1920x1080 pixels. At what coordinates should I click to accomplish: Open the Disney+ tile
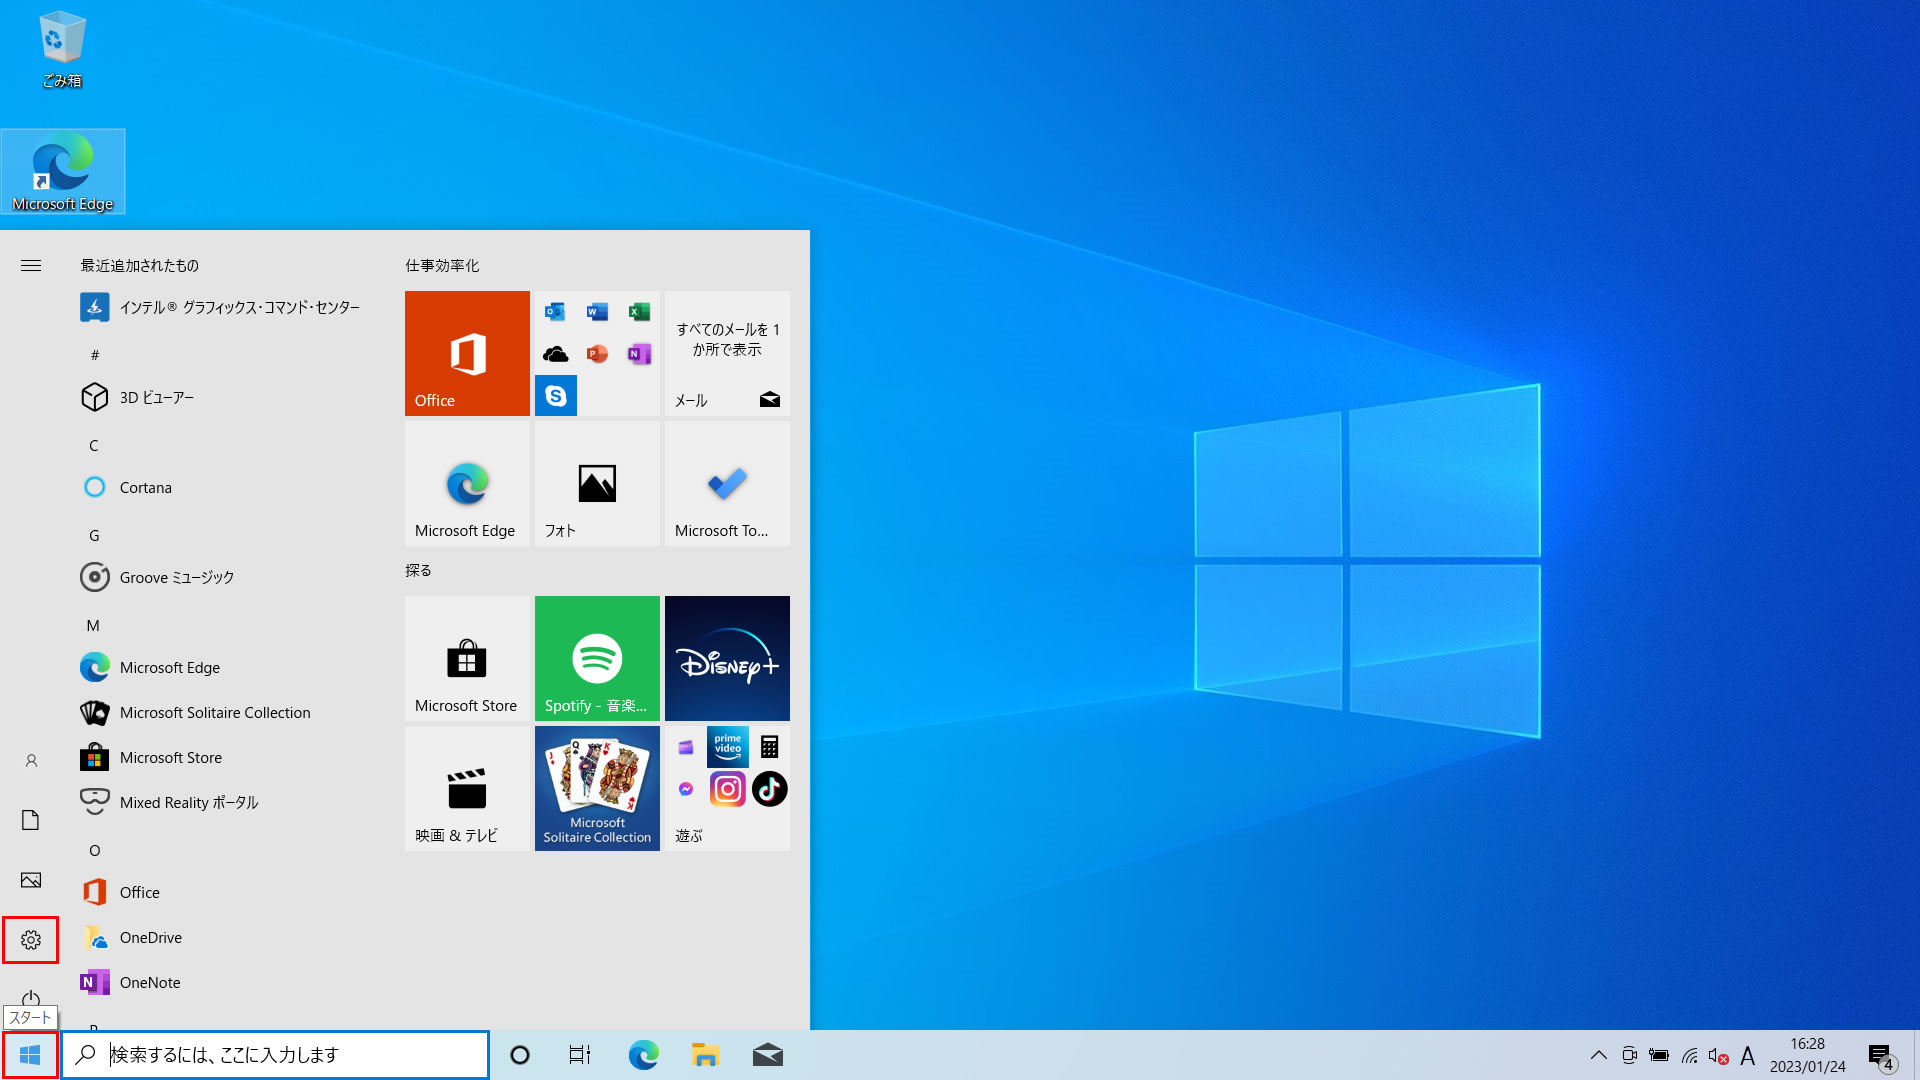coord(727,658)
